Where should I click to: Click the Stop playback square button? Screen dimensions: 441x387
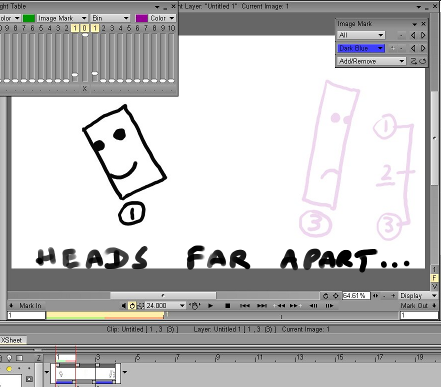pos(228,306)
